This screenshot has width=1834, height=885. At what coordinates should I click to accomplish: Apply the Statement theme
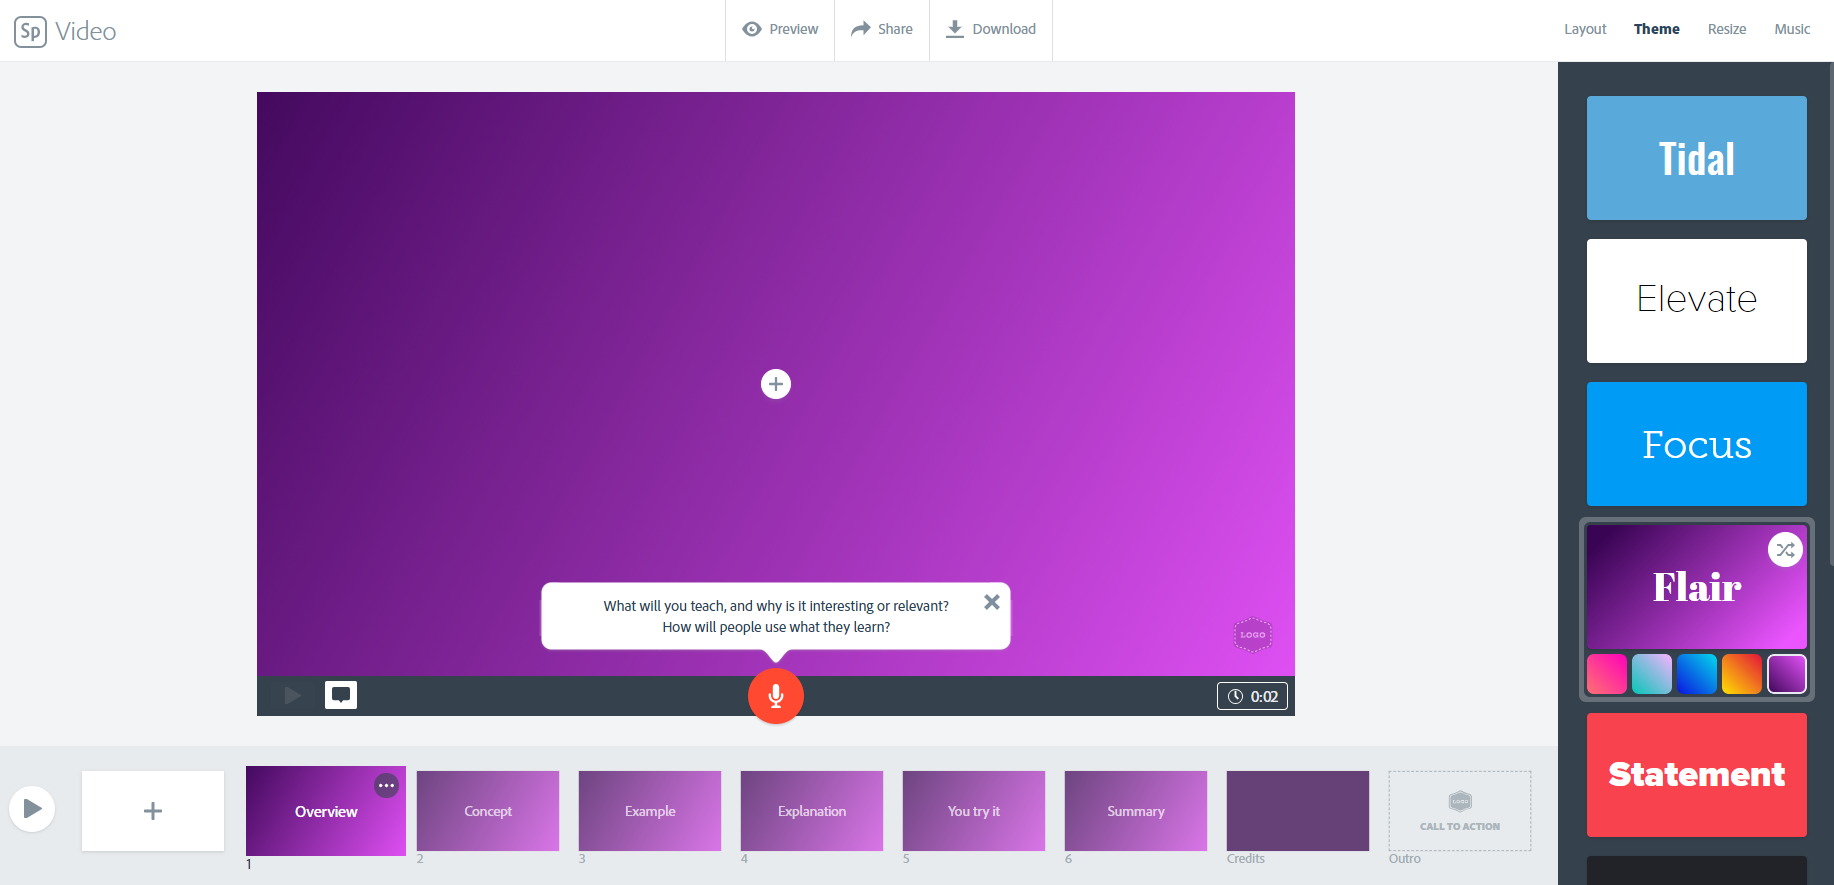click(1697, 775)
